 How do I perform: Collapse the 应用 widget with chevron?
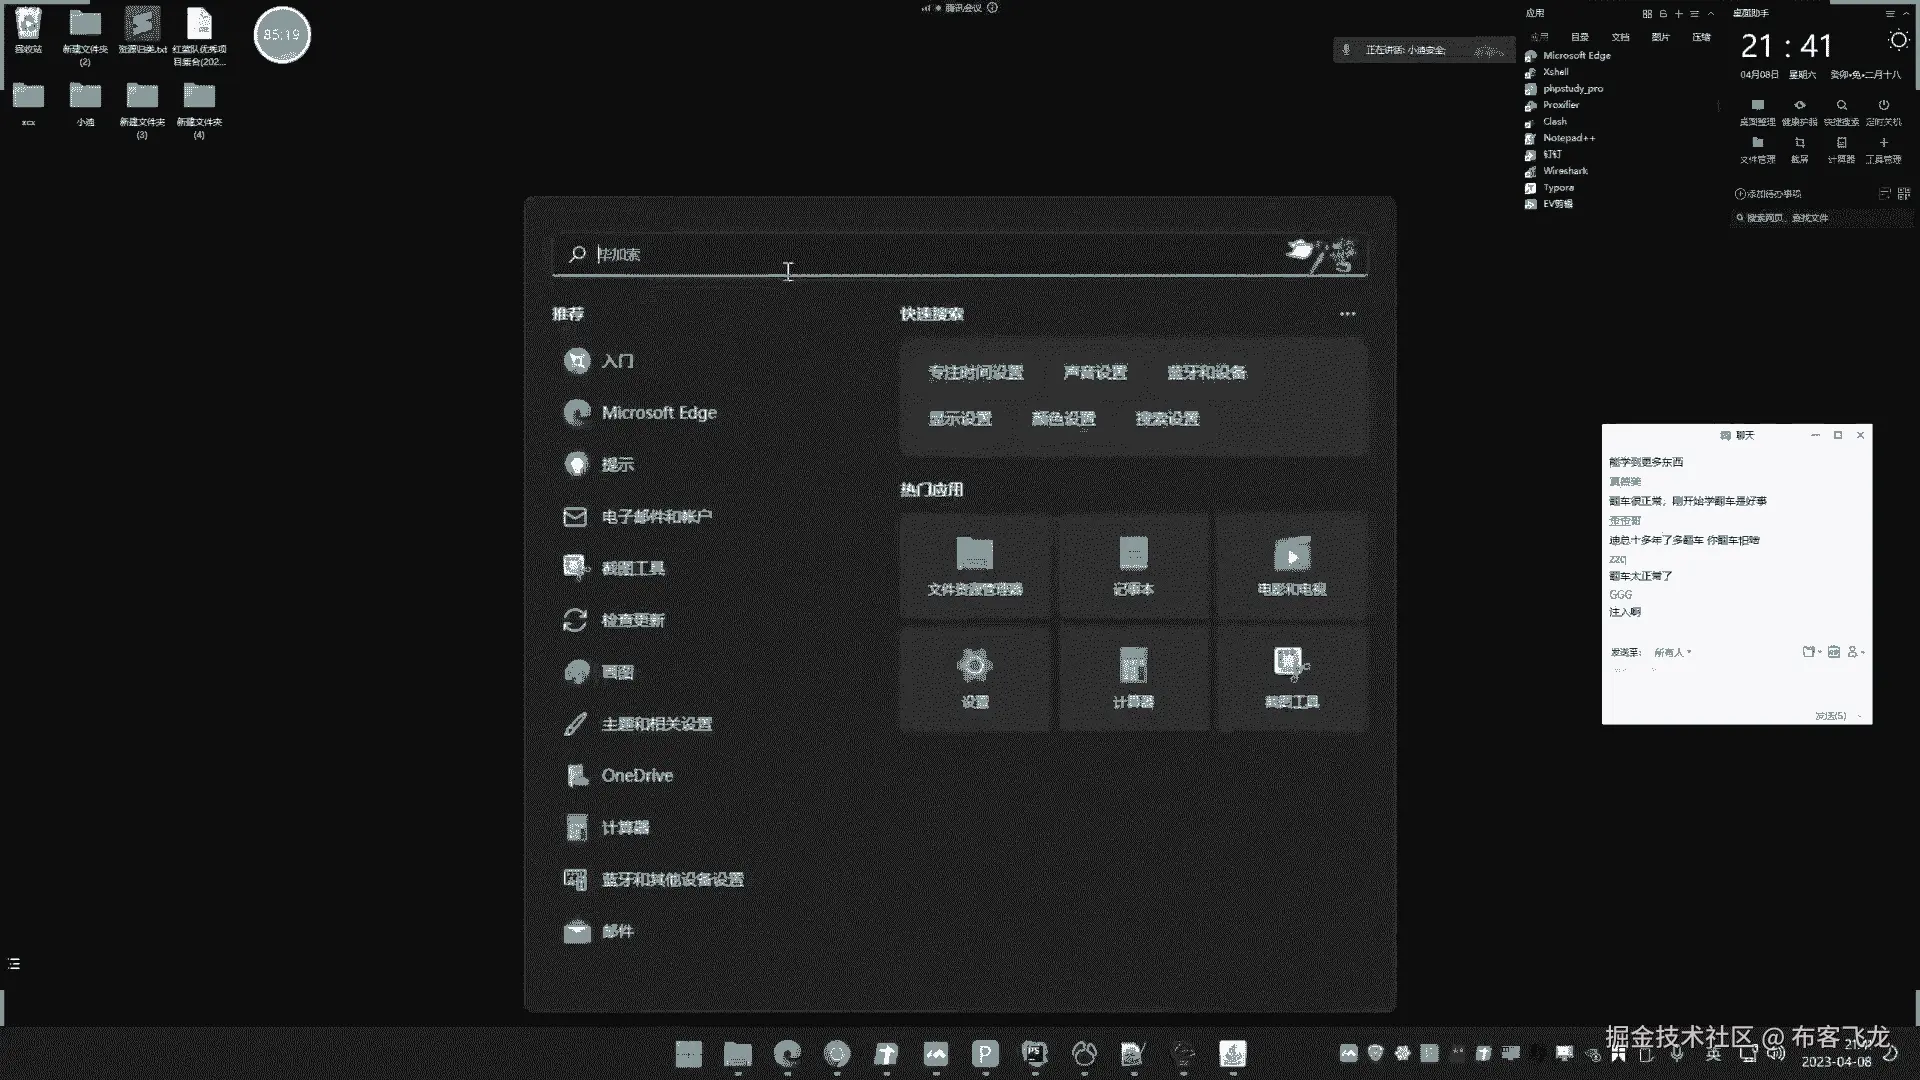pos(1711,14)
